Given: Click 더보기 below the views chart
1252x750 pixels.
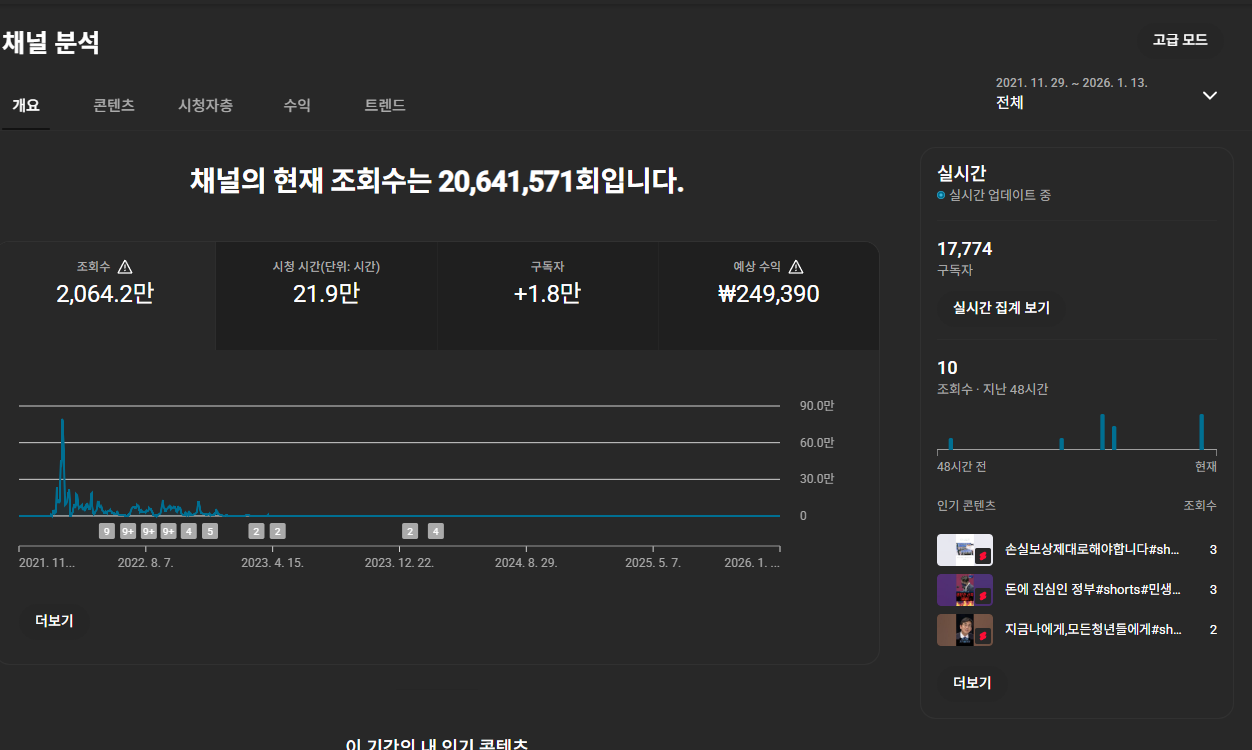Looking at the screenshot, I should point(54,620).
